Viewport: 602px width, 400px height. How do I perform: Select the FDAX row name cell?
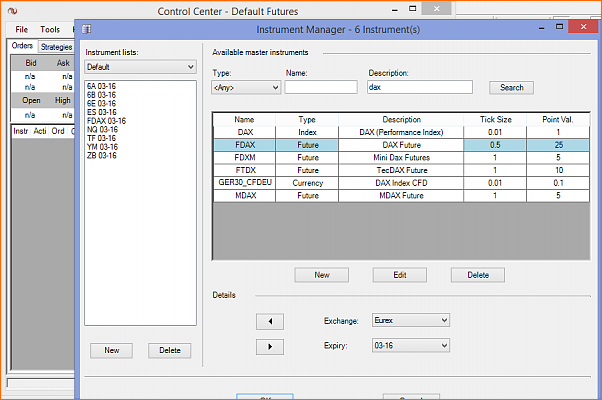point(245,145)
